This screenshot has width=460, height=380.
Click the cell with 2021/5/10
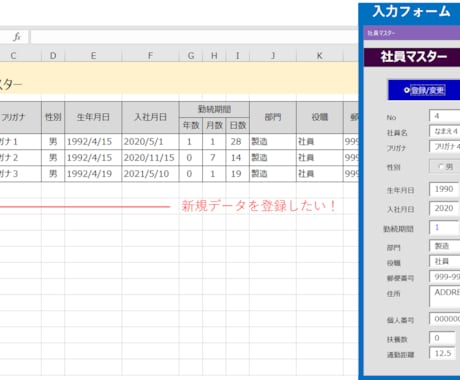pos(150,174)
